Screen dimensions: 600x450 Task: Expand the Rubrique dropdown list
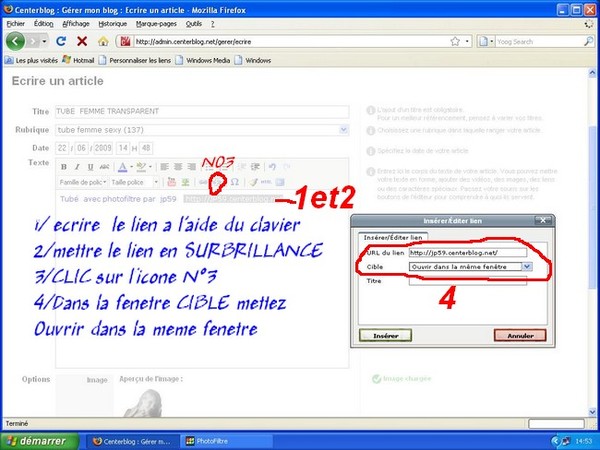(343, 130)
